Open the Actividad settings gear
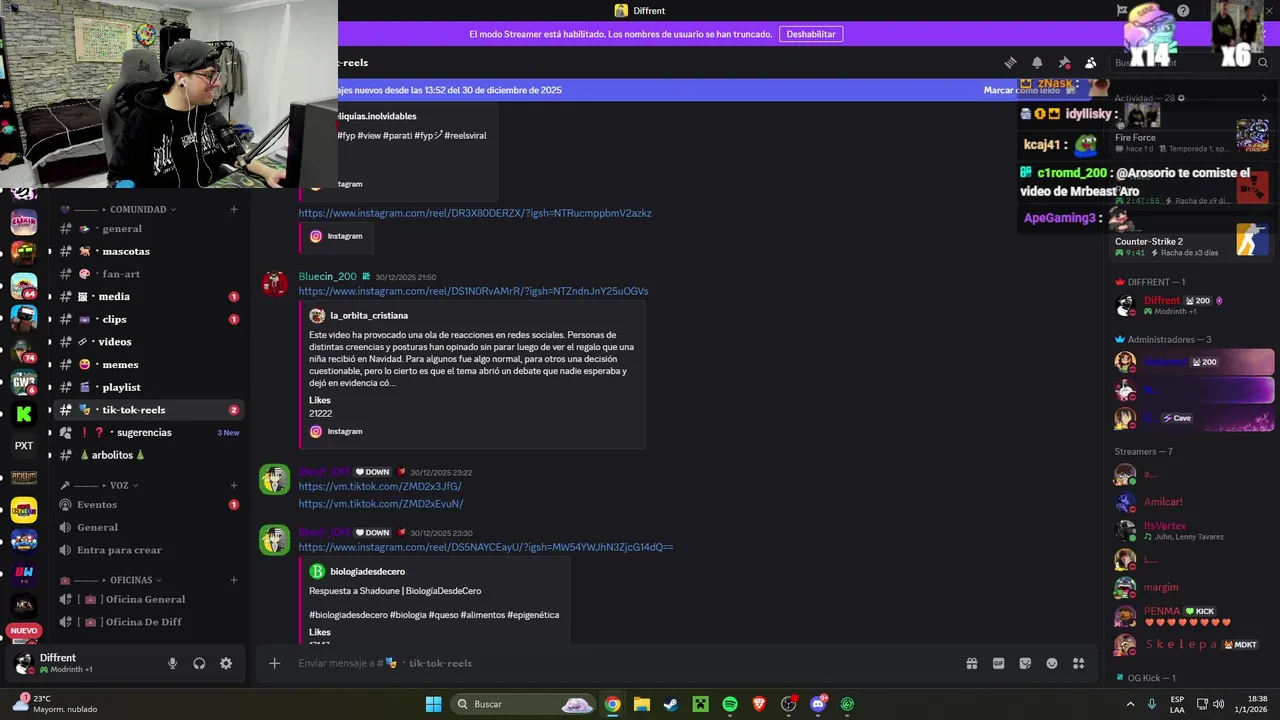Screen dimensions: 1280x720 coord(1181,98)
